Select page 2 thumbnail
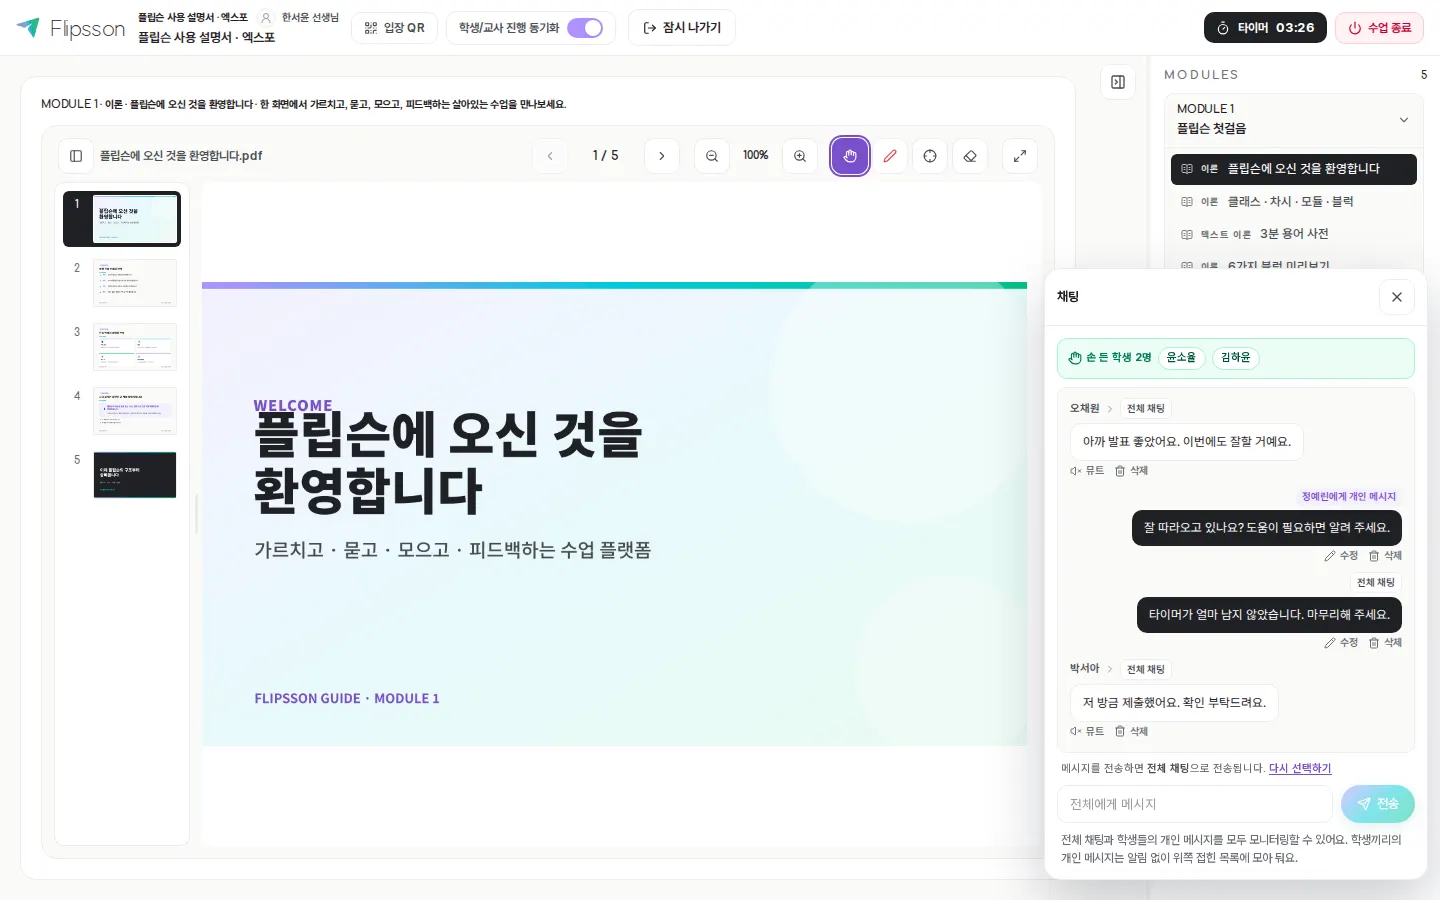Viewport: 1440px width, 900px height. click(x=122, y=283)
